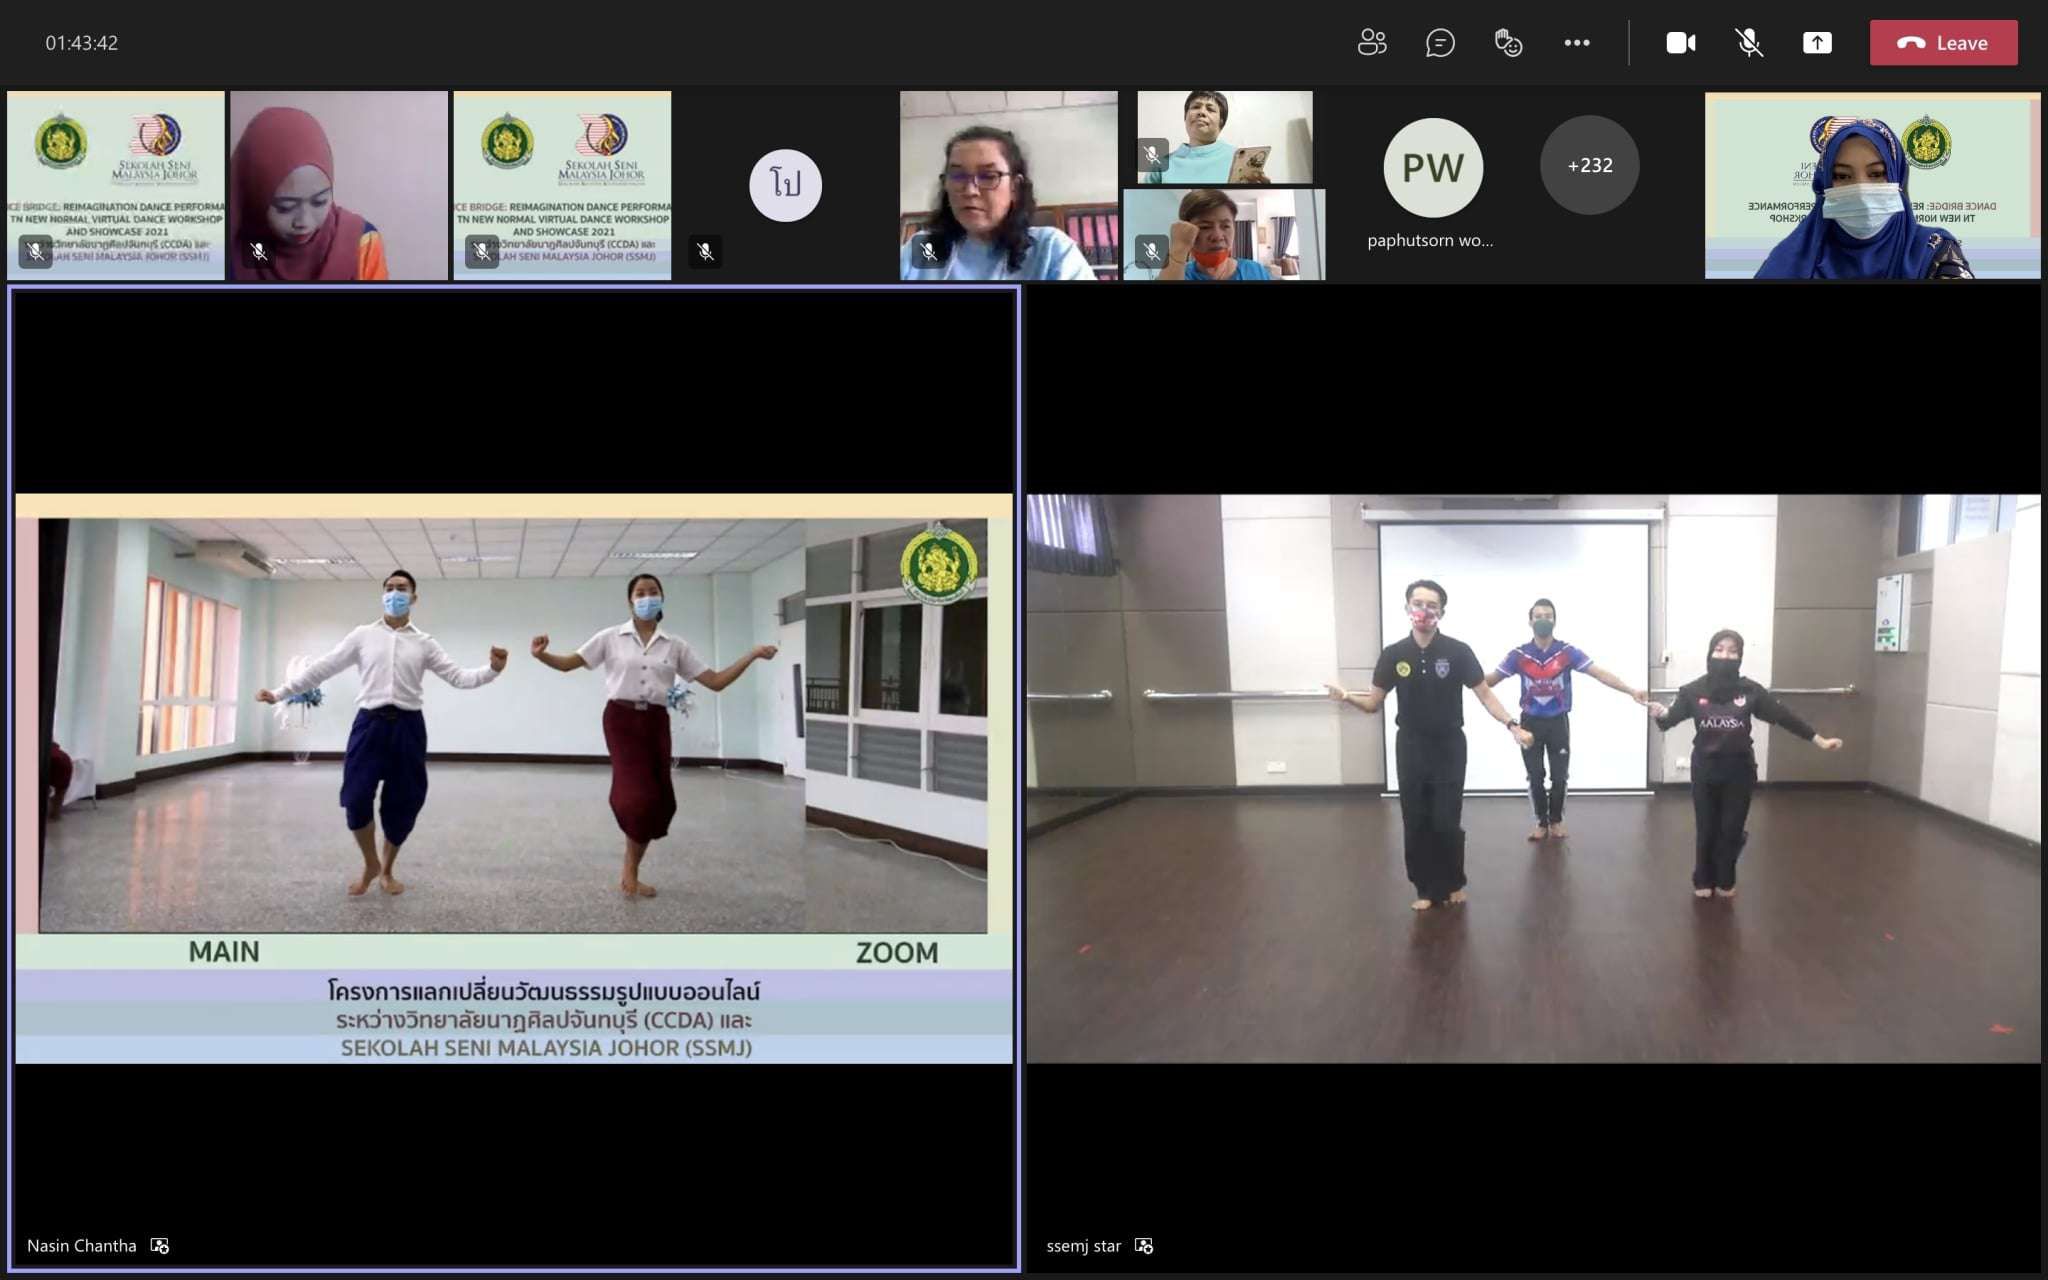Expand the +232 more participants bubble
This screenshot has width=2048, height=1280.
[x=1589, y=165]
